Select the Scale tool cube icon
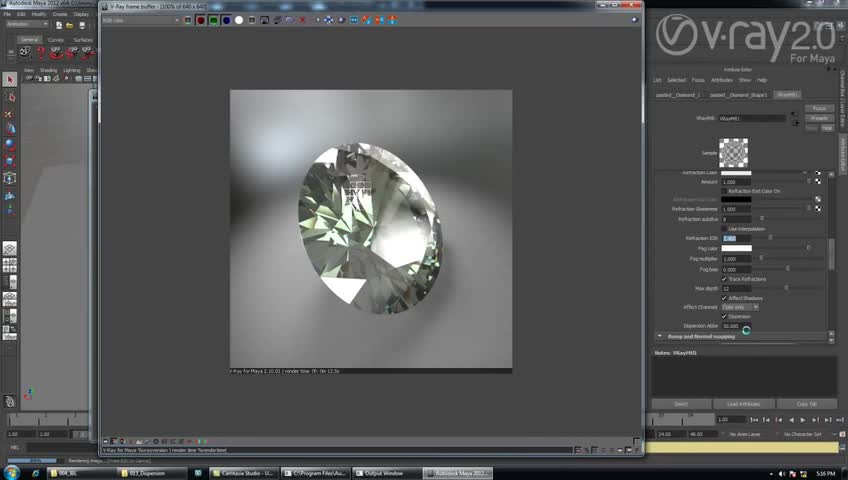848x480 pixels. point(10,161)
